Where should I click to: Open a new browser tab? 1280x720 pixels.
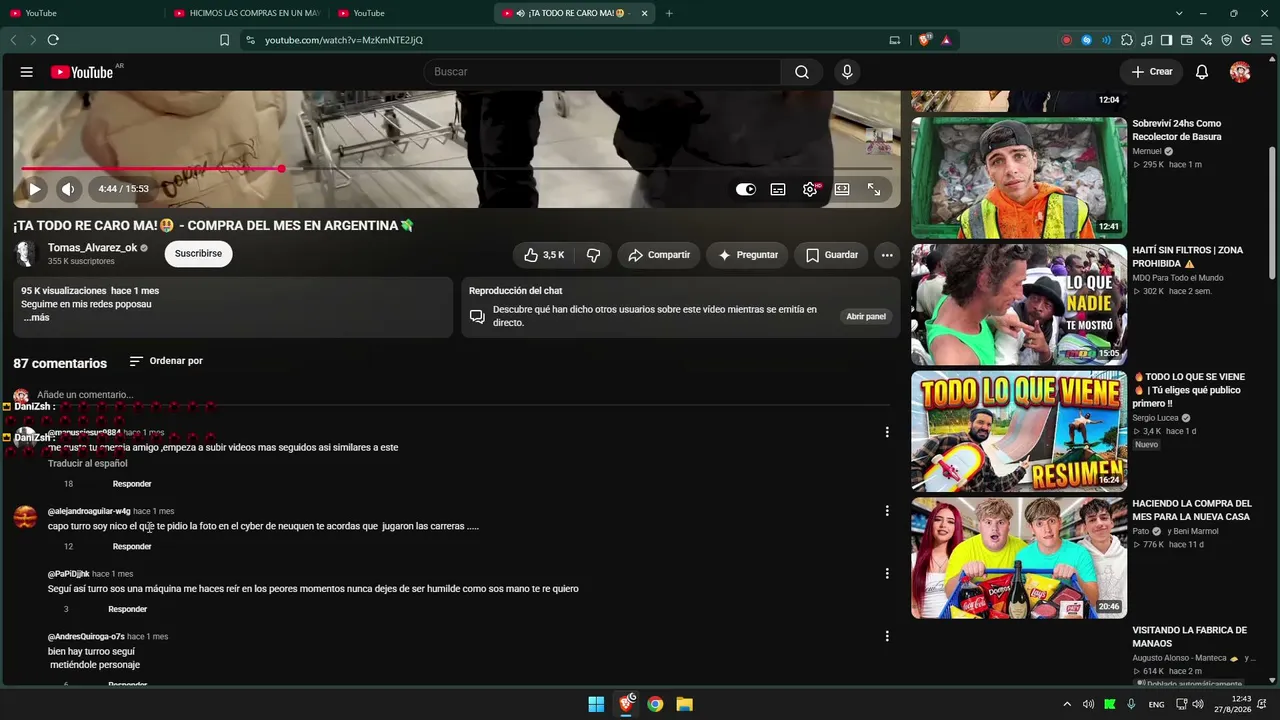tap(669, 13)
